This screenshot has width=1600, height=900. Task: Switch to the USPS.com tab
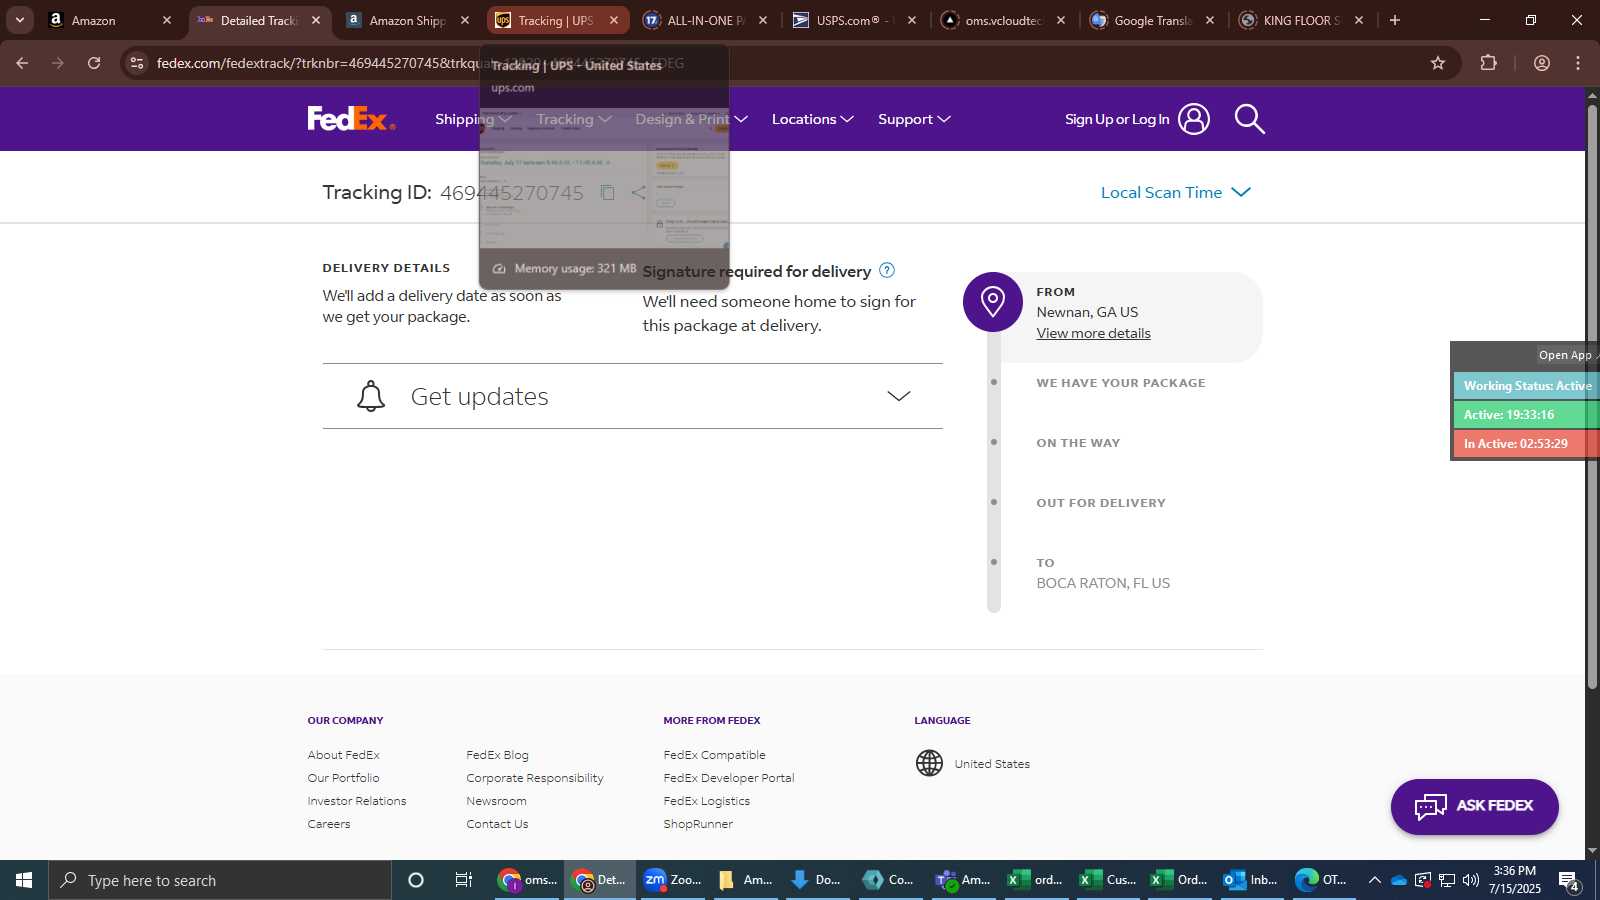pos(855,20)
